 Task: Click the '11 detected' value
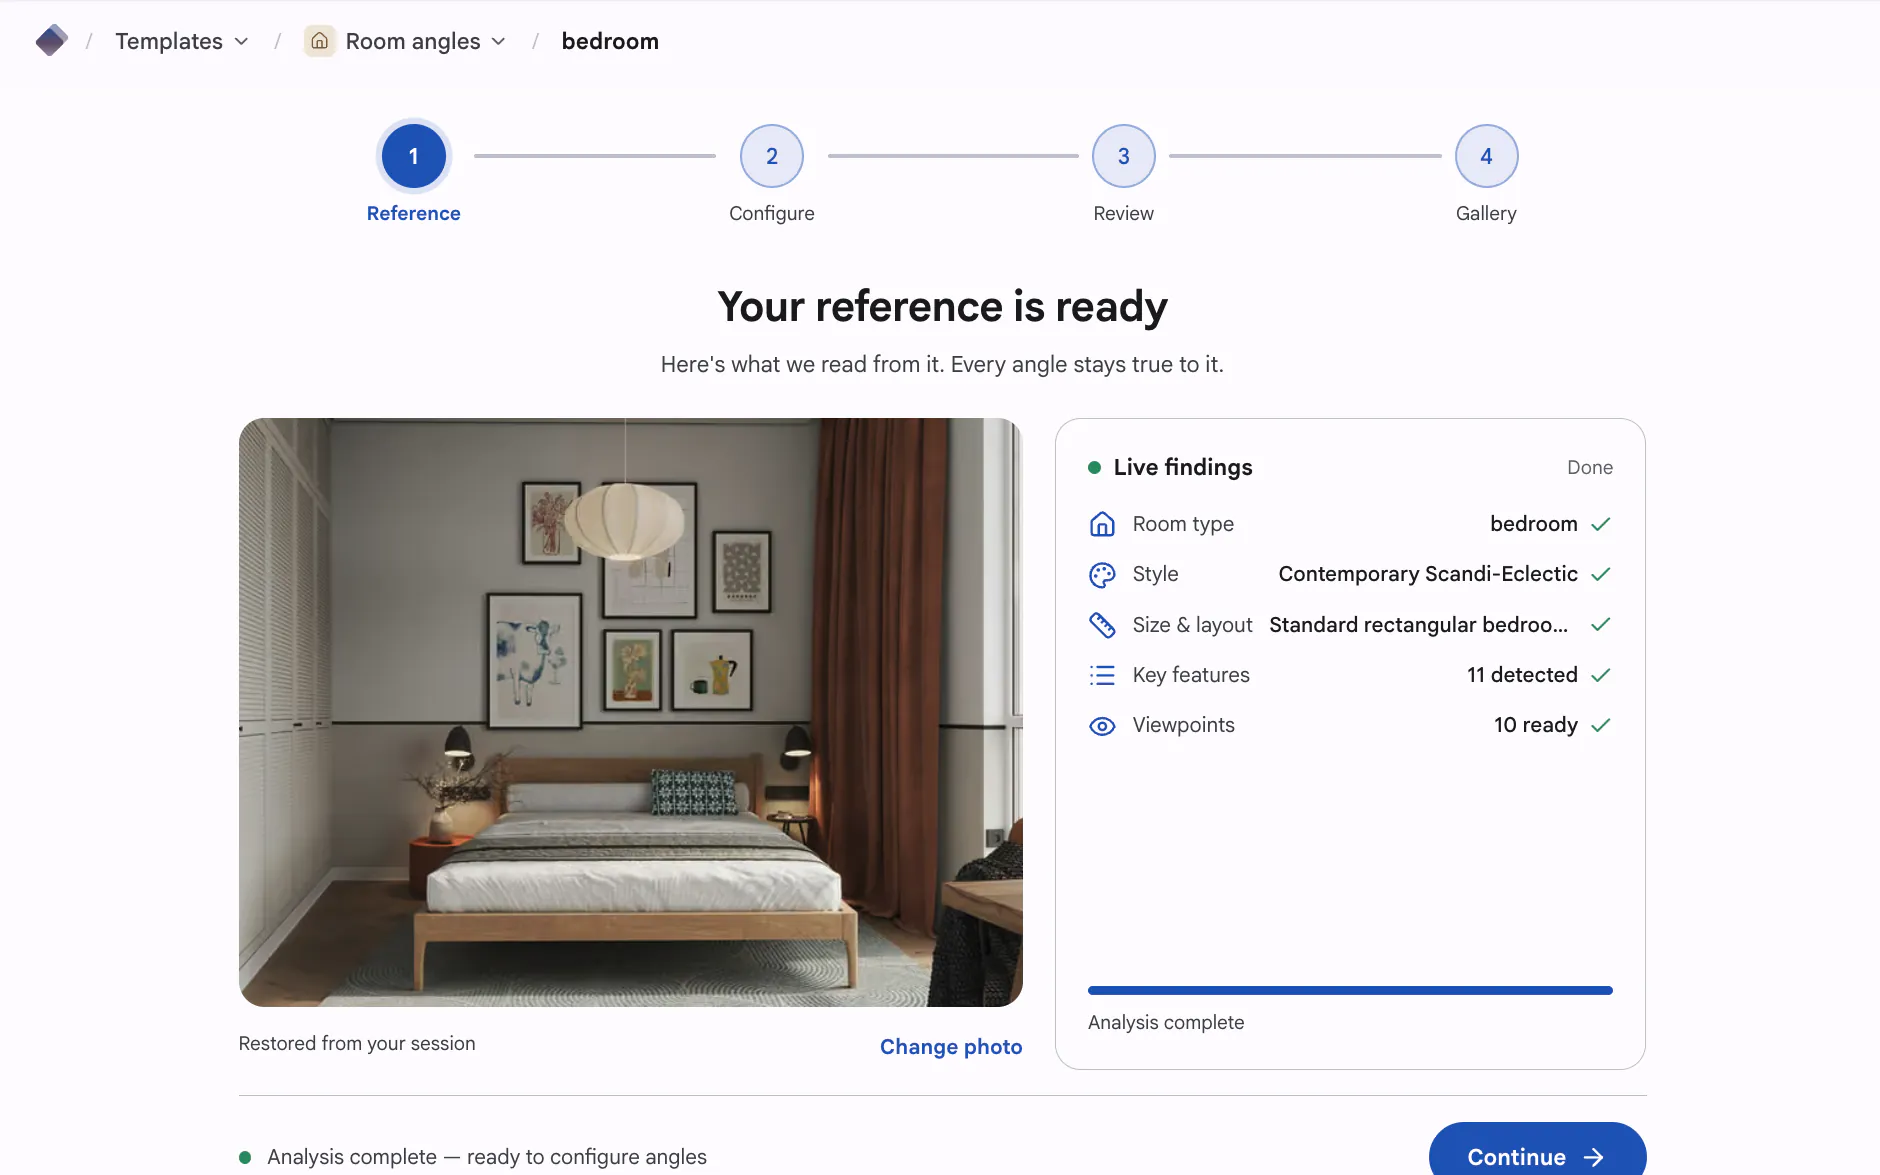[x=1522, y=675]
